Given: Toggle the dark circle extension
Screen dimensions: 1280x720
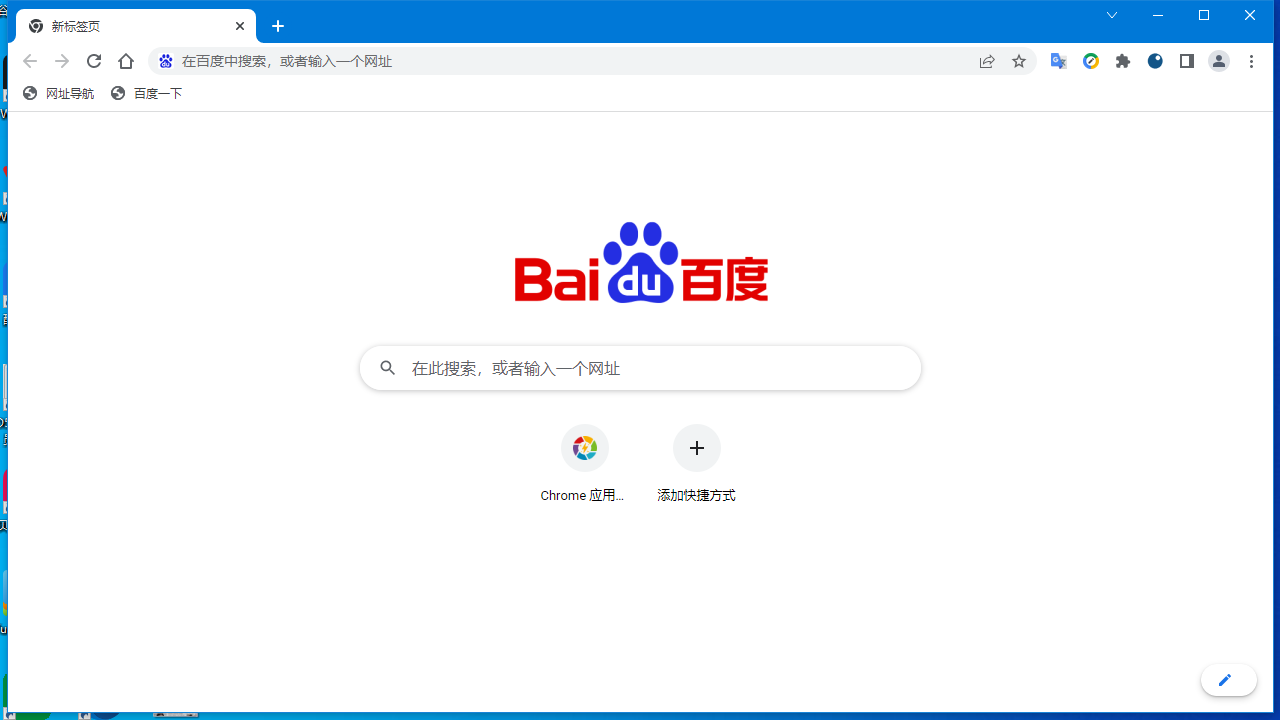Looking at the screenshot, I should pyautogui.click(x=1155, y=61).
